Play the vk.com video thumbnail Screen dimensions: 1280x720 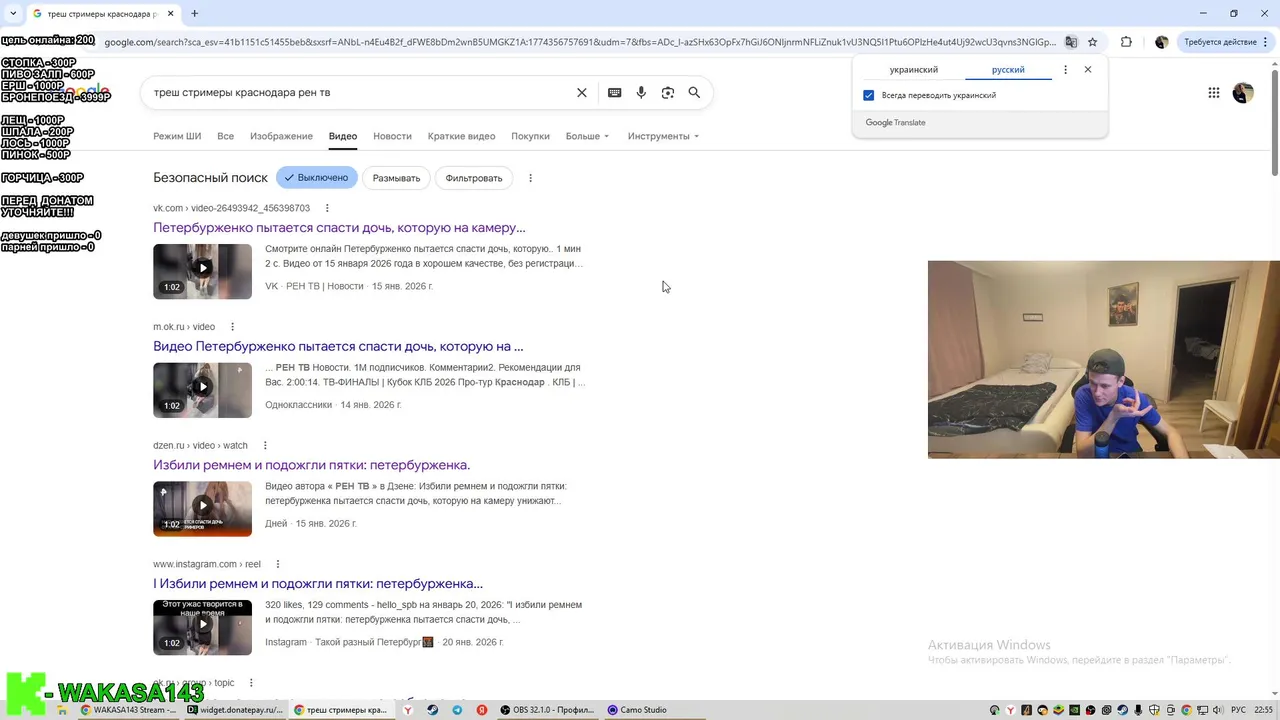[202, 271]
